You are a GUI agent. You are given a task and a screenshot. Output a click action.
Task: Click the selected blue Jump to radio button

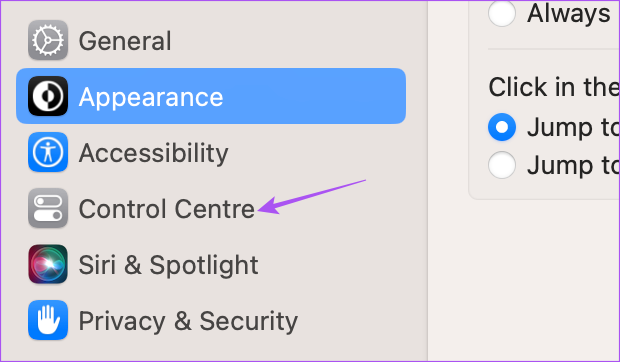coord(502,127)
